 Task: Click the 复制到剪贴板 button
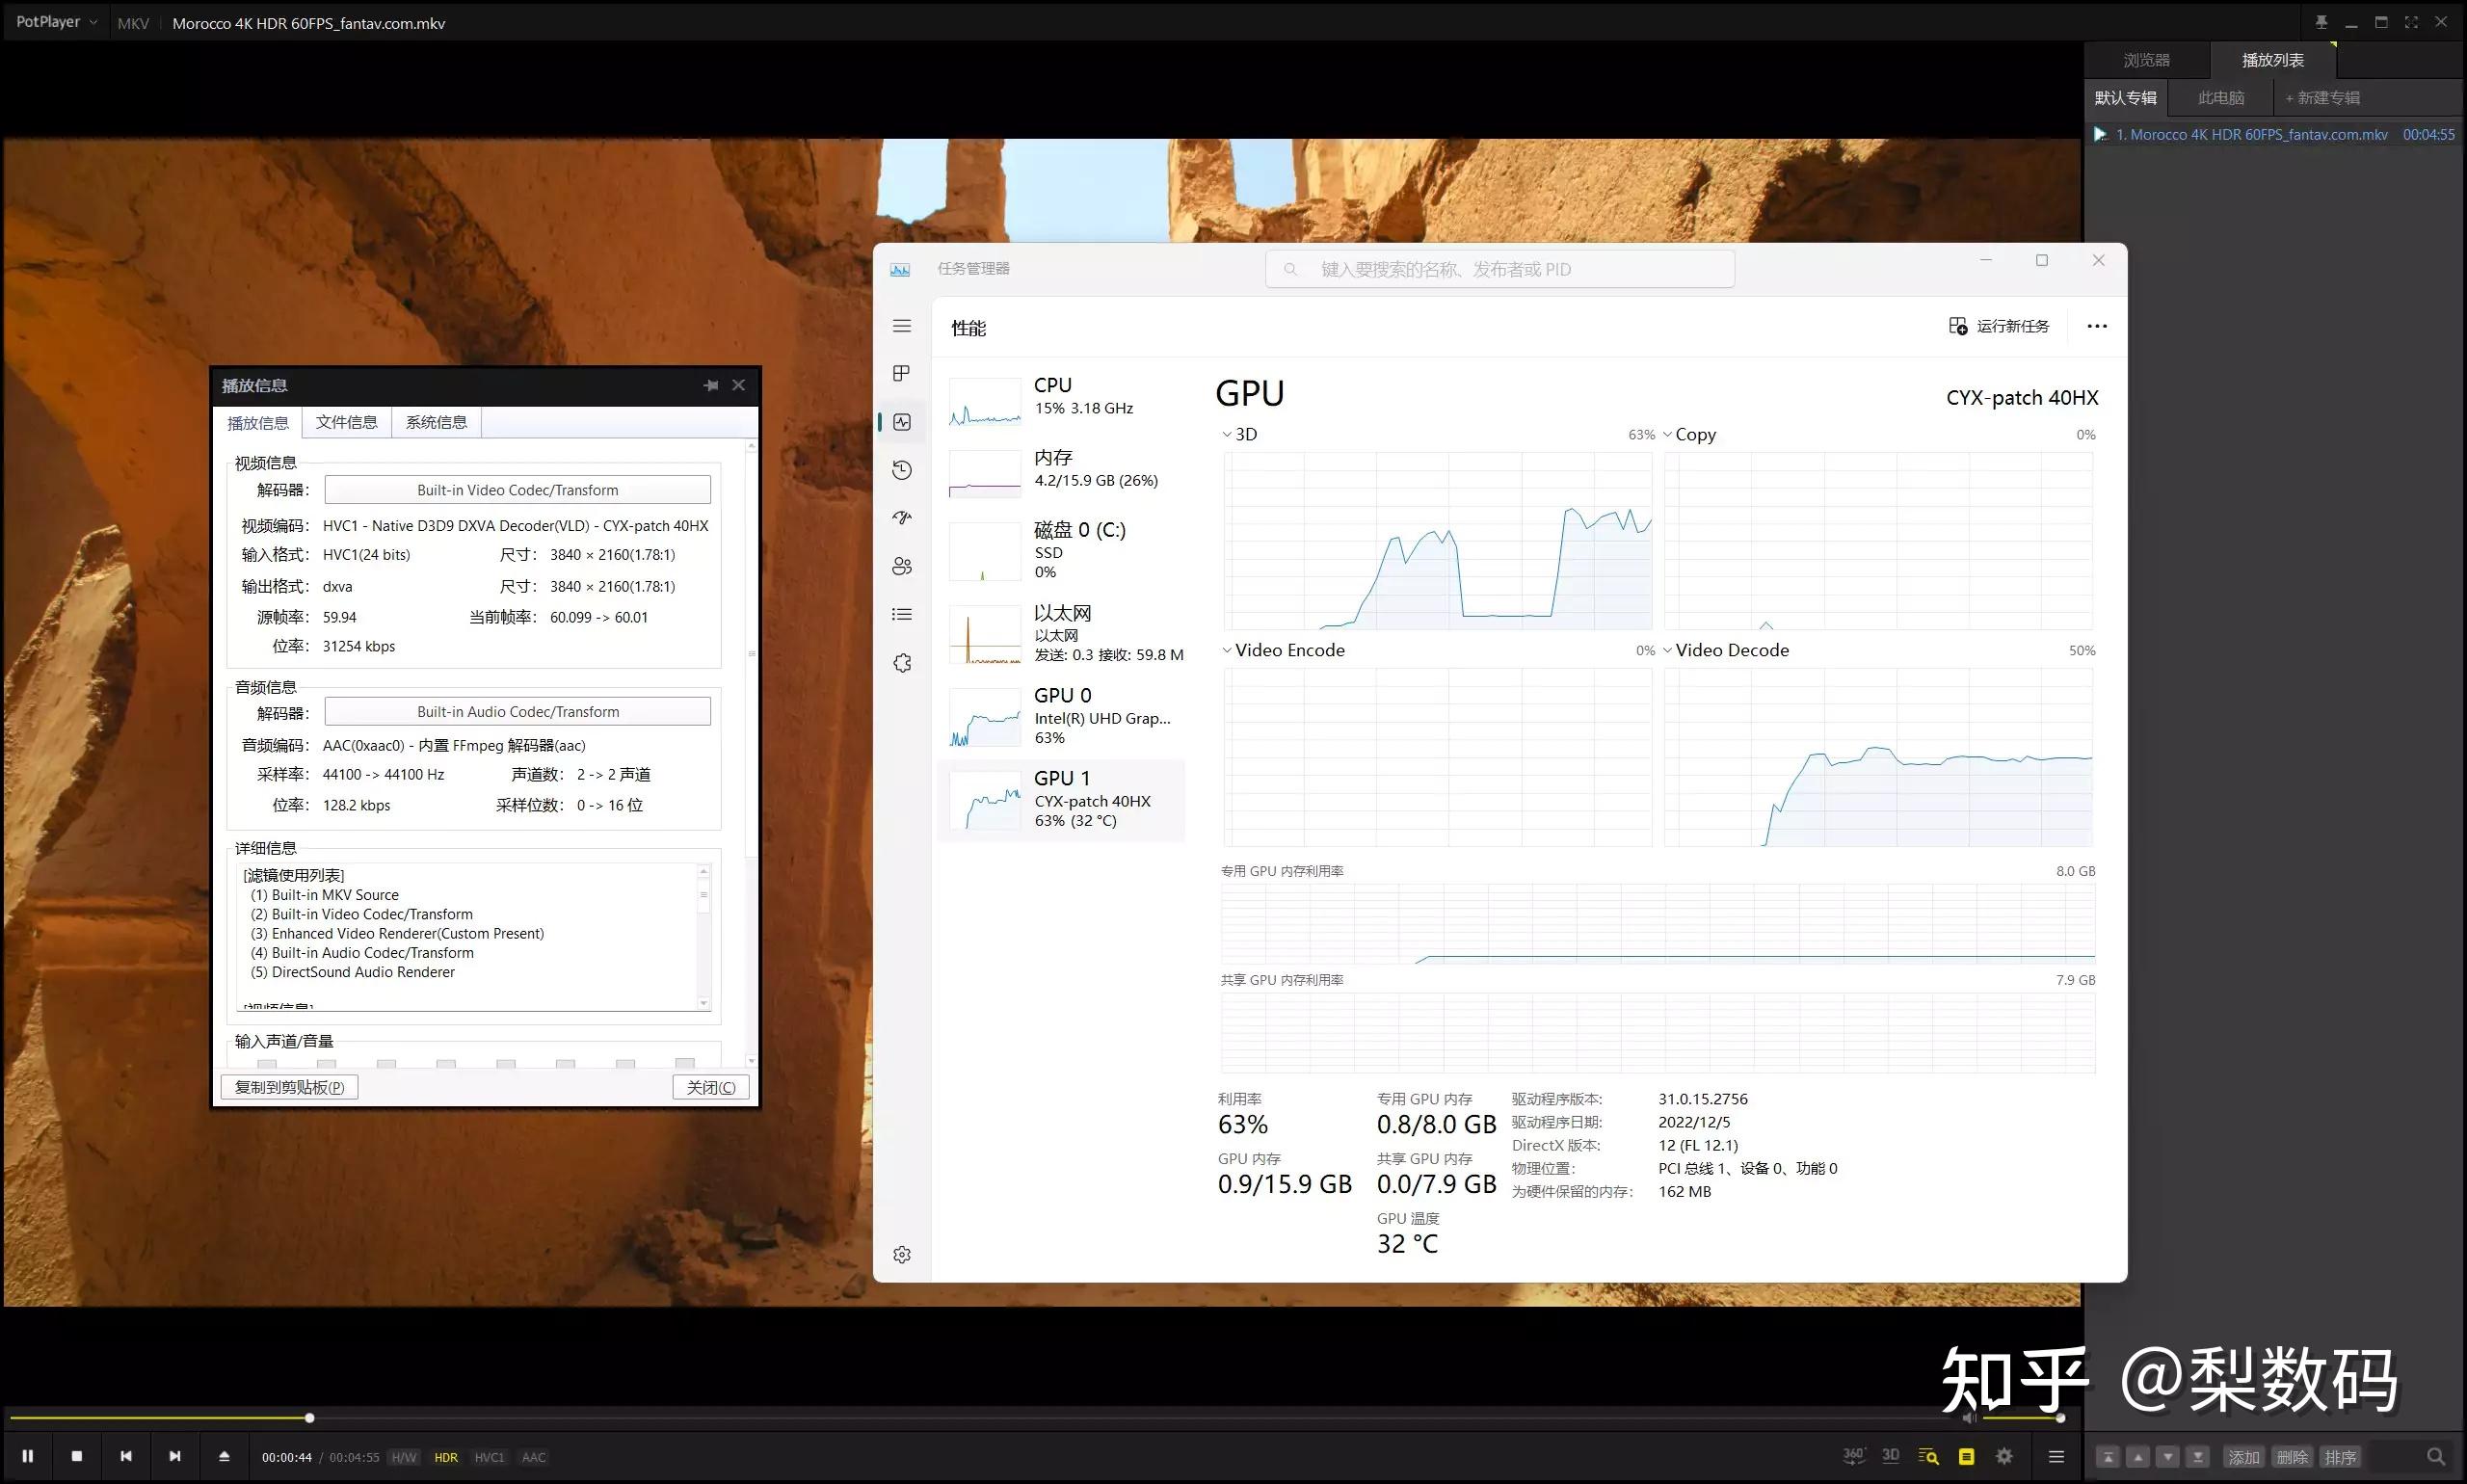[289, 1087]
